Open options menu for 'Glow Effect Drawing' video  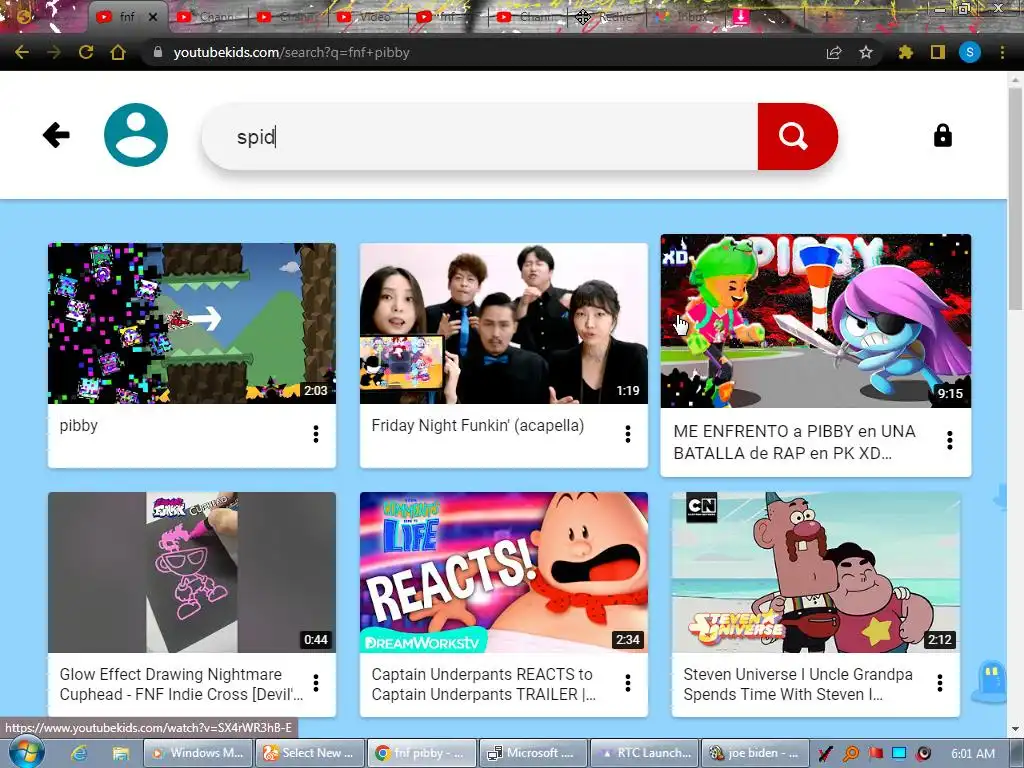(x=315, y=683)
